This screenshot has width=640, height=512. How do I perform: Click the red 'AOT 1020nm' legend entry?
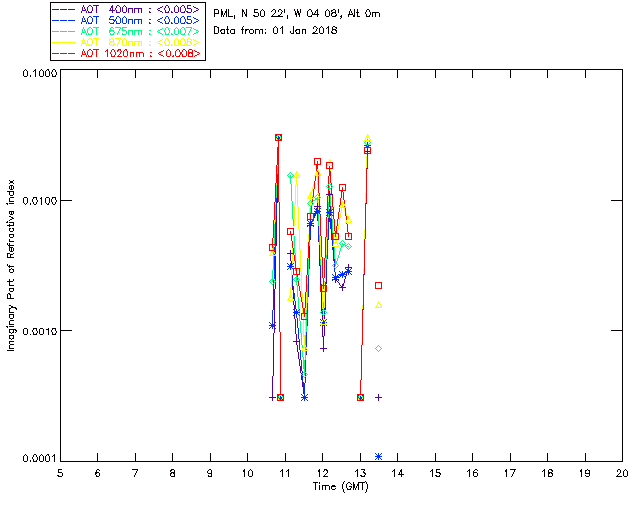[126, 53]
